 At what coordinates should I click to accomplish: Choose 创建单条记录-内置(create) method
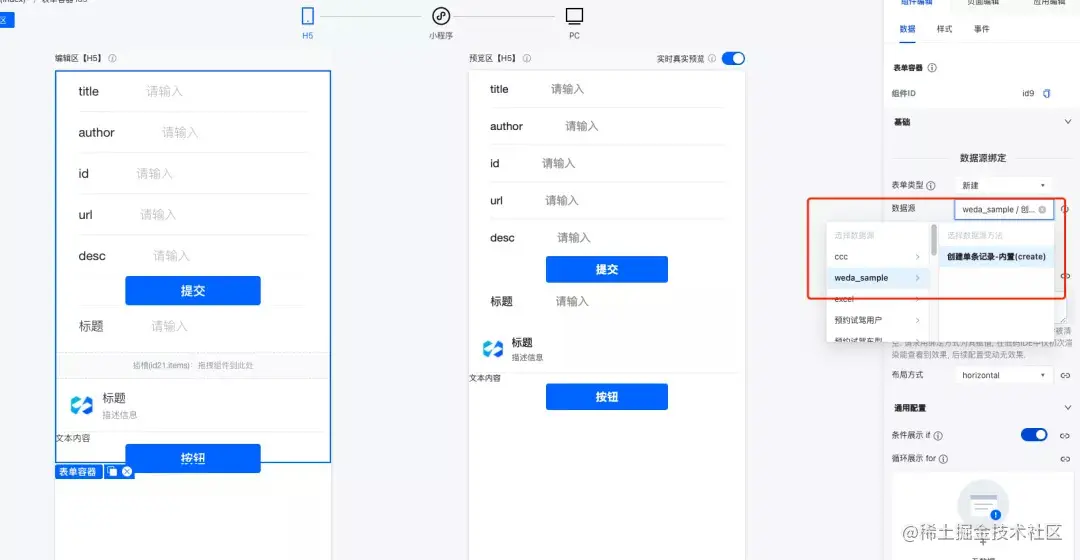pos(996,256)
